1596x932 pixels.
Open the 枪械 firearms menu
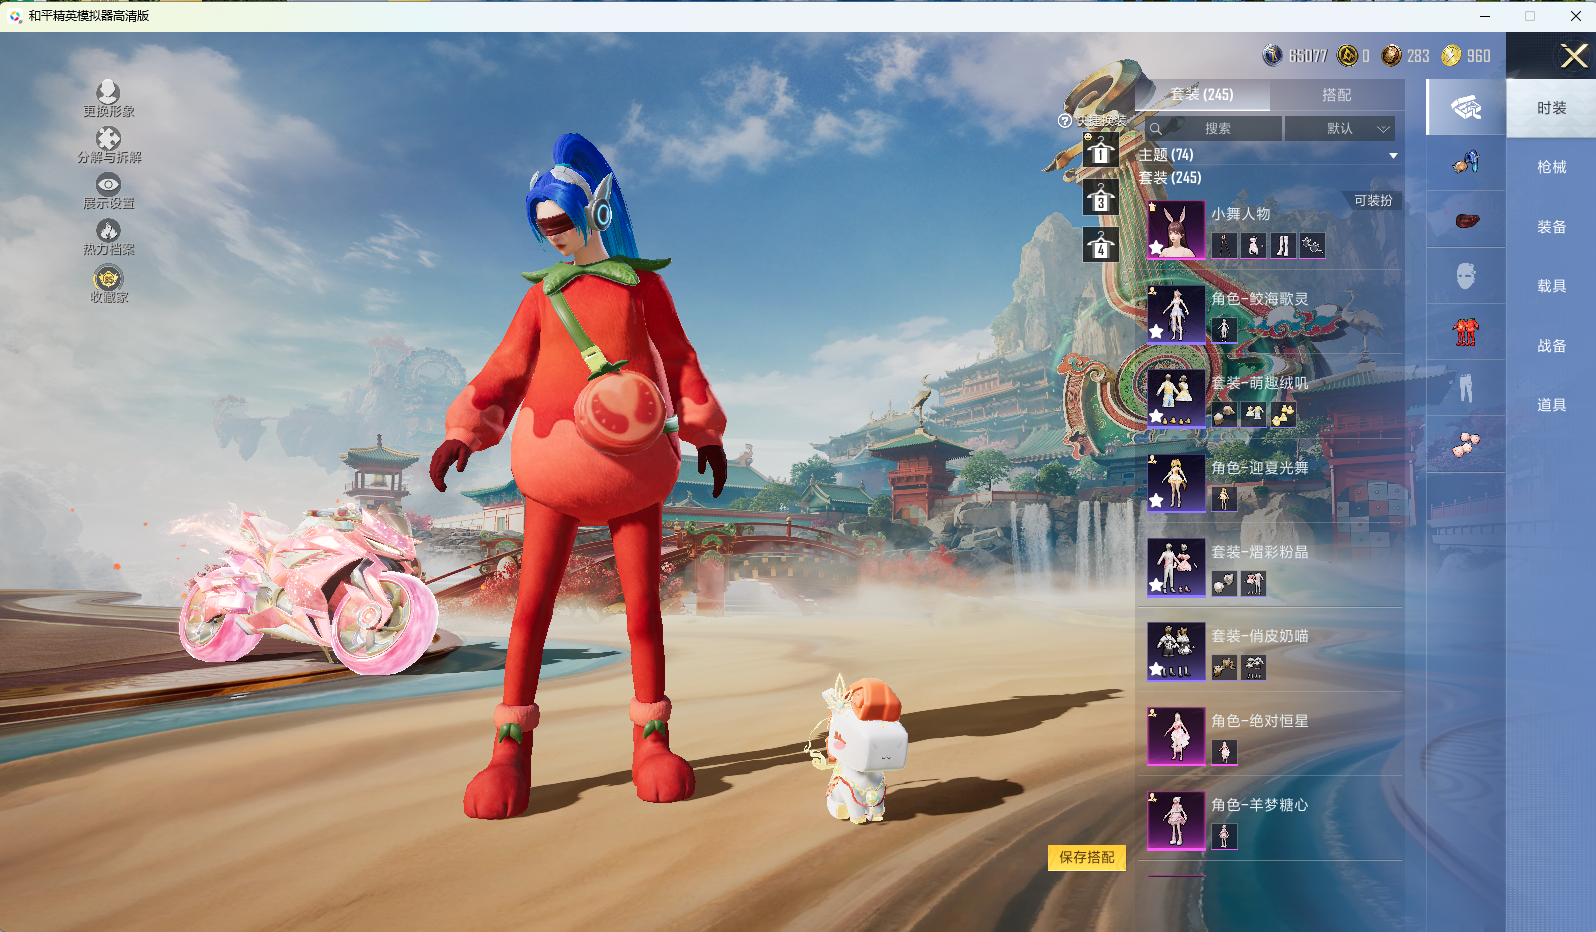pyautogui.click(x=1551, y=167)
